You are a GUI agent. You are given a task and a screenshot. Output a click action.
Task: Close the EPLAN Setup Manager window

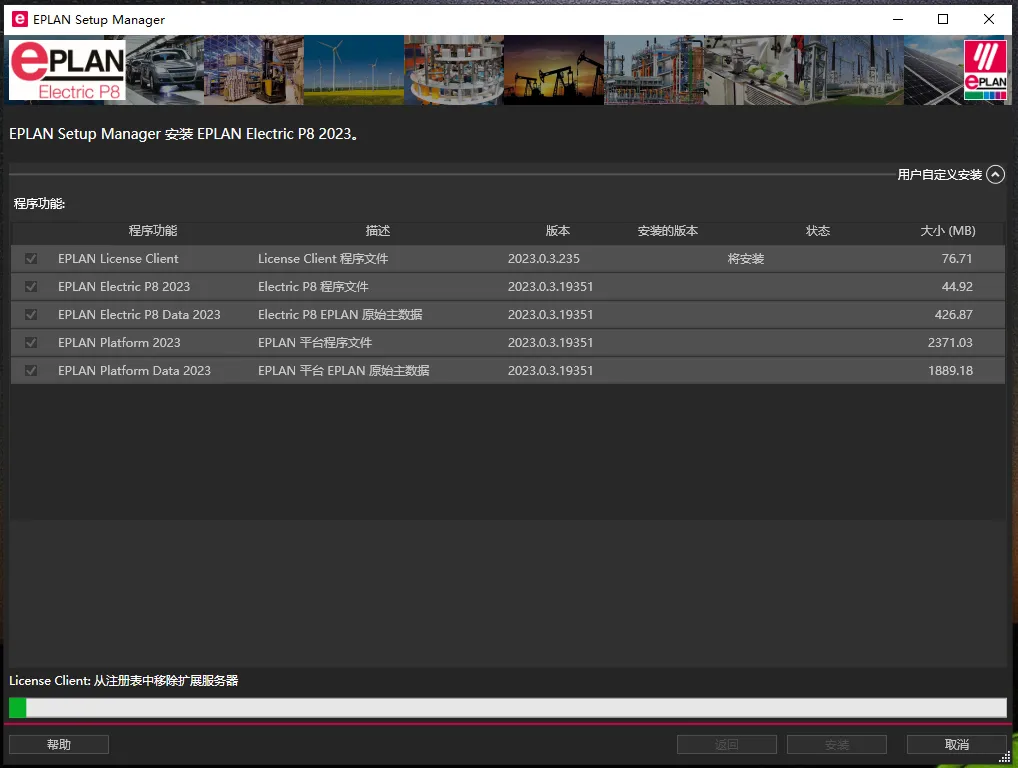pyautogui.click(x=989, y=19)
